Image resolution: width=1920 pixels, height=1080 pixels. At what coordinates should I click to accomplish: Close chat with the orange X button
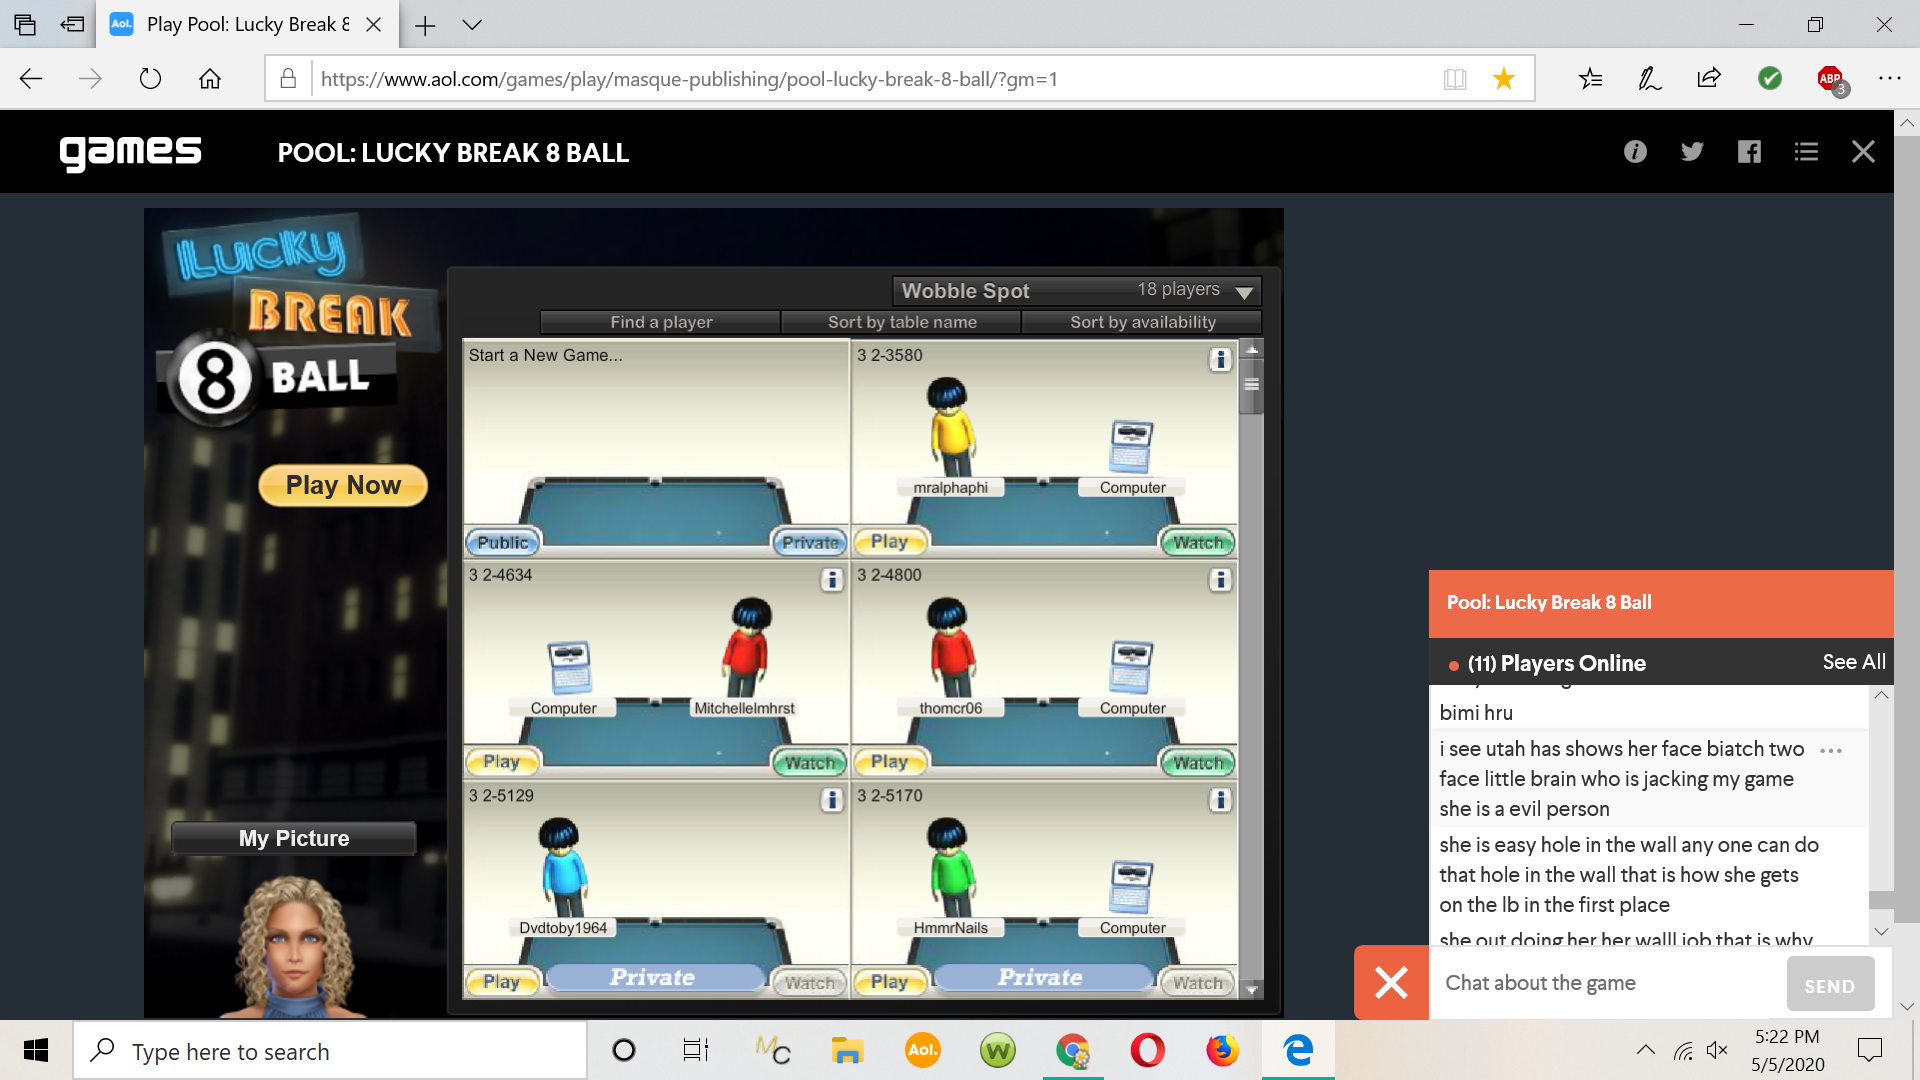pyautogui.click(x=1391, y=982)
